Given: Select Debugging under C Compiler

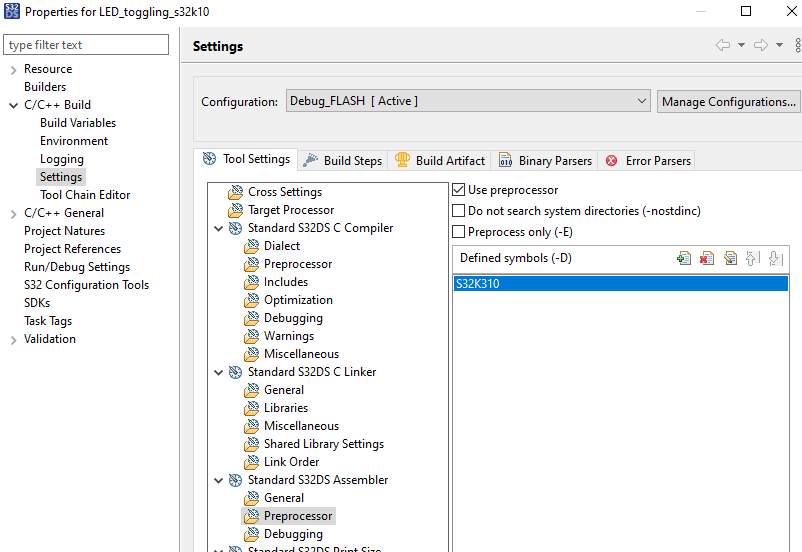Looking at the screenshot, I should pos(293,318).
